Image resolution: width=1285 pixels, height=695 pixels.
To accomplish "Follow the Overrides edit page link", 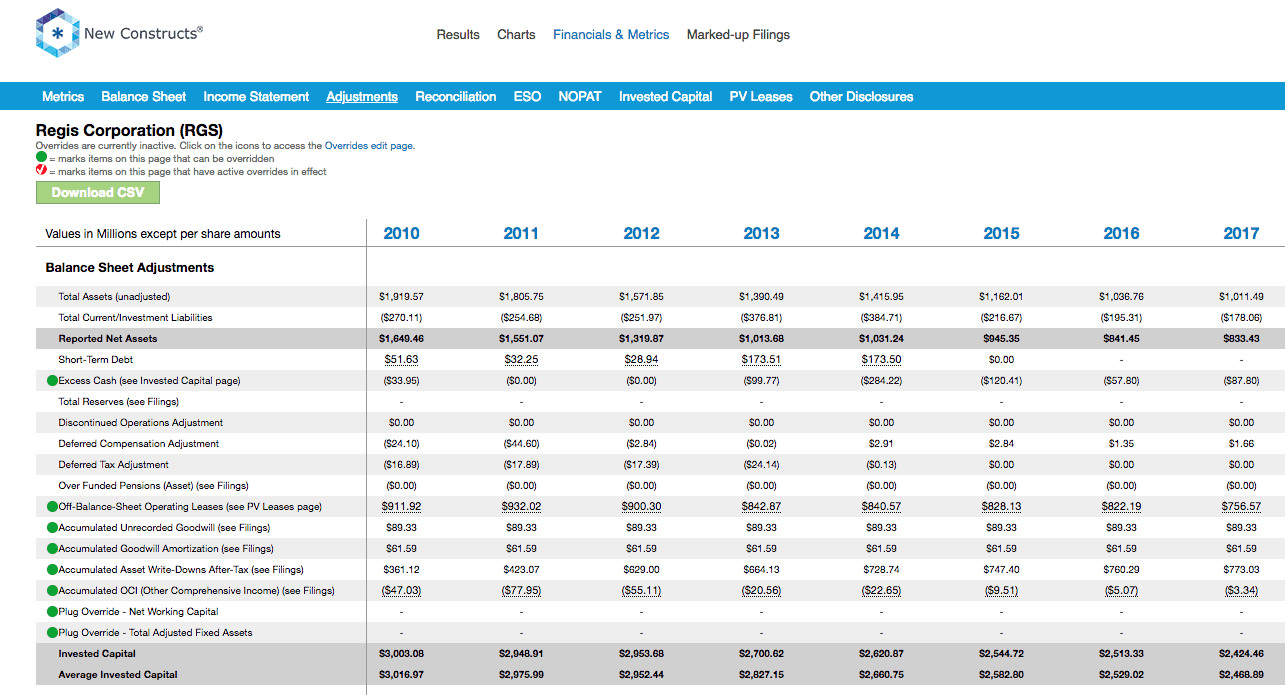I will [x=369, y=146].
